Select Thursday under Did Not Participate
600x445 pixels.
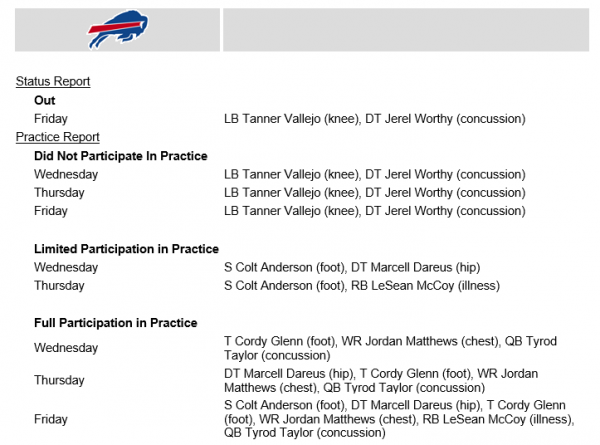pyautogui.click(x=59, y=193)
